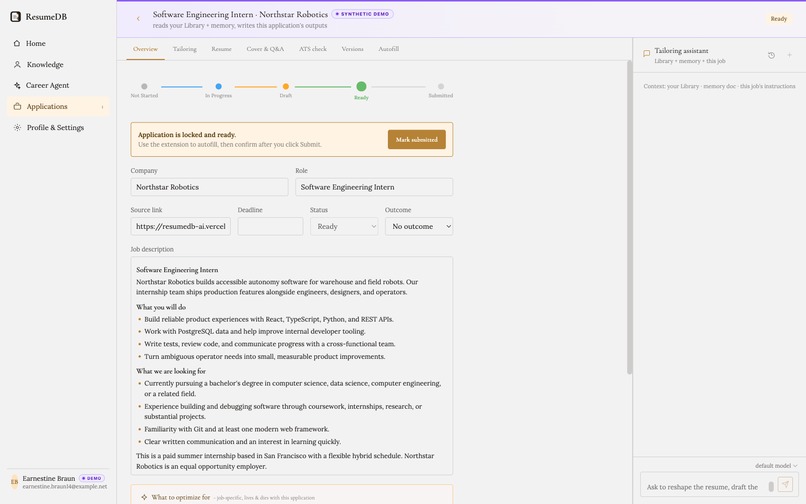
Task: Click inside the Job description text box
Action: [x=291, y=366]
